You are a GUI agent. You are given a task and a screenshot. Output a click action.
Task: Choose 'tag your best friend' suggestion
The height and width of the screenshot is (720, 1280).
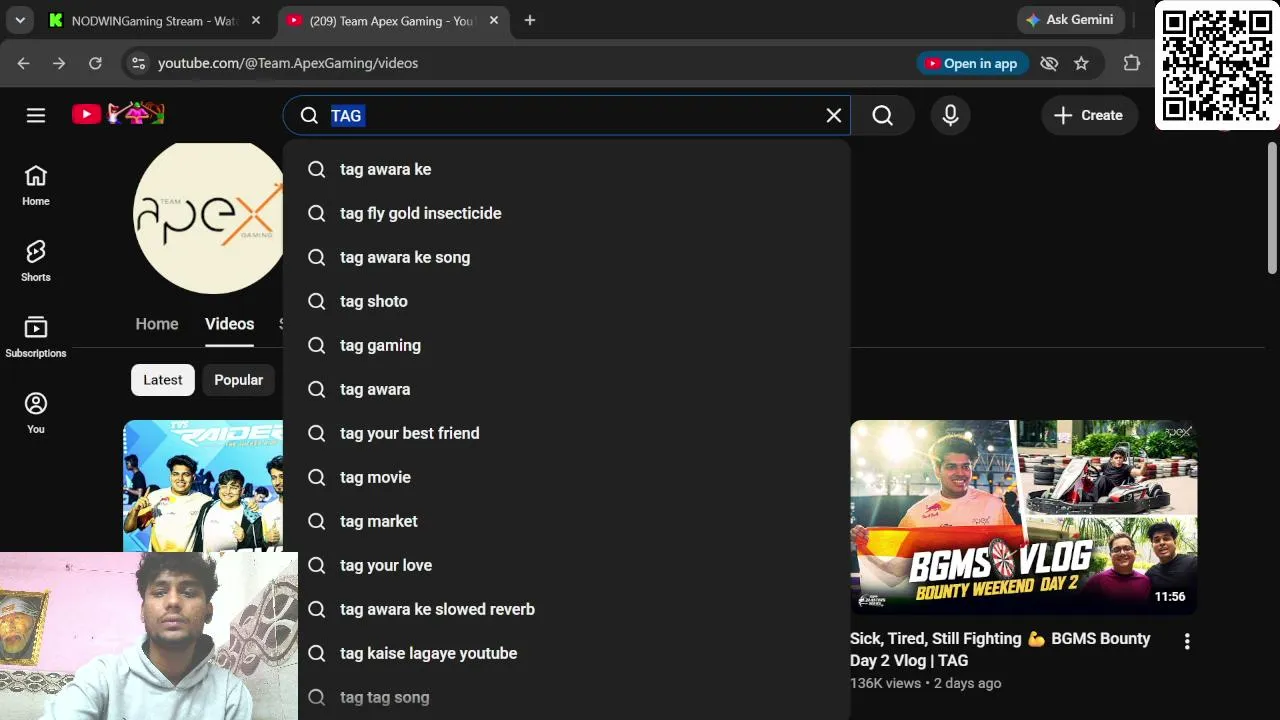click(567, 433)
